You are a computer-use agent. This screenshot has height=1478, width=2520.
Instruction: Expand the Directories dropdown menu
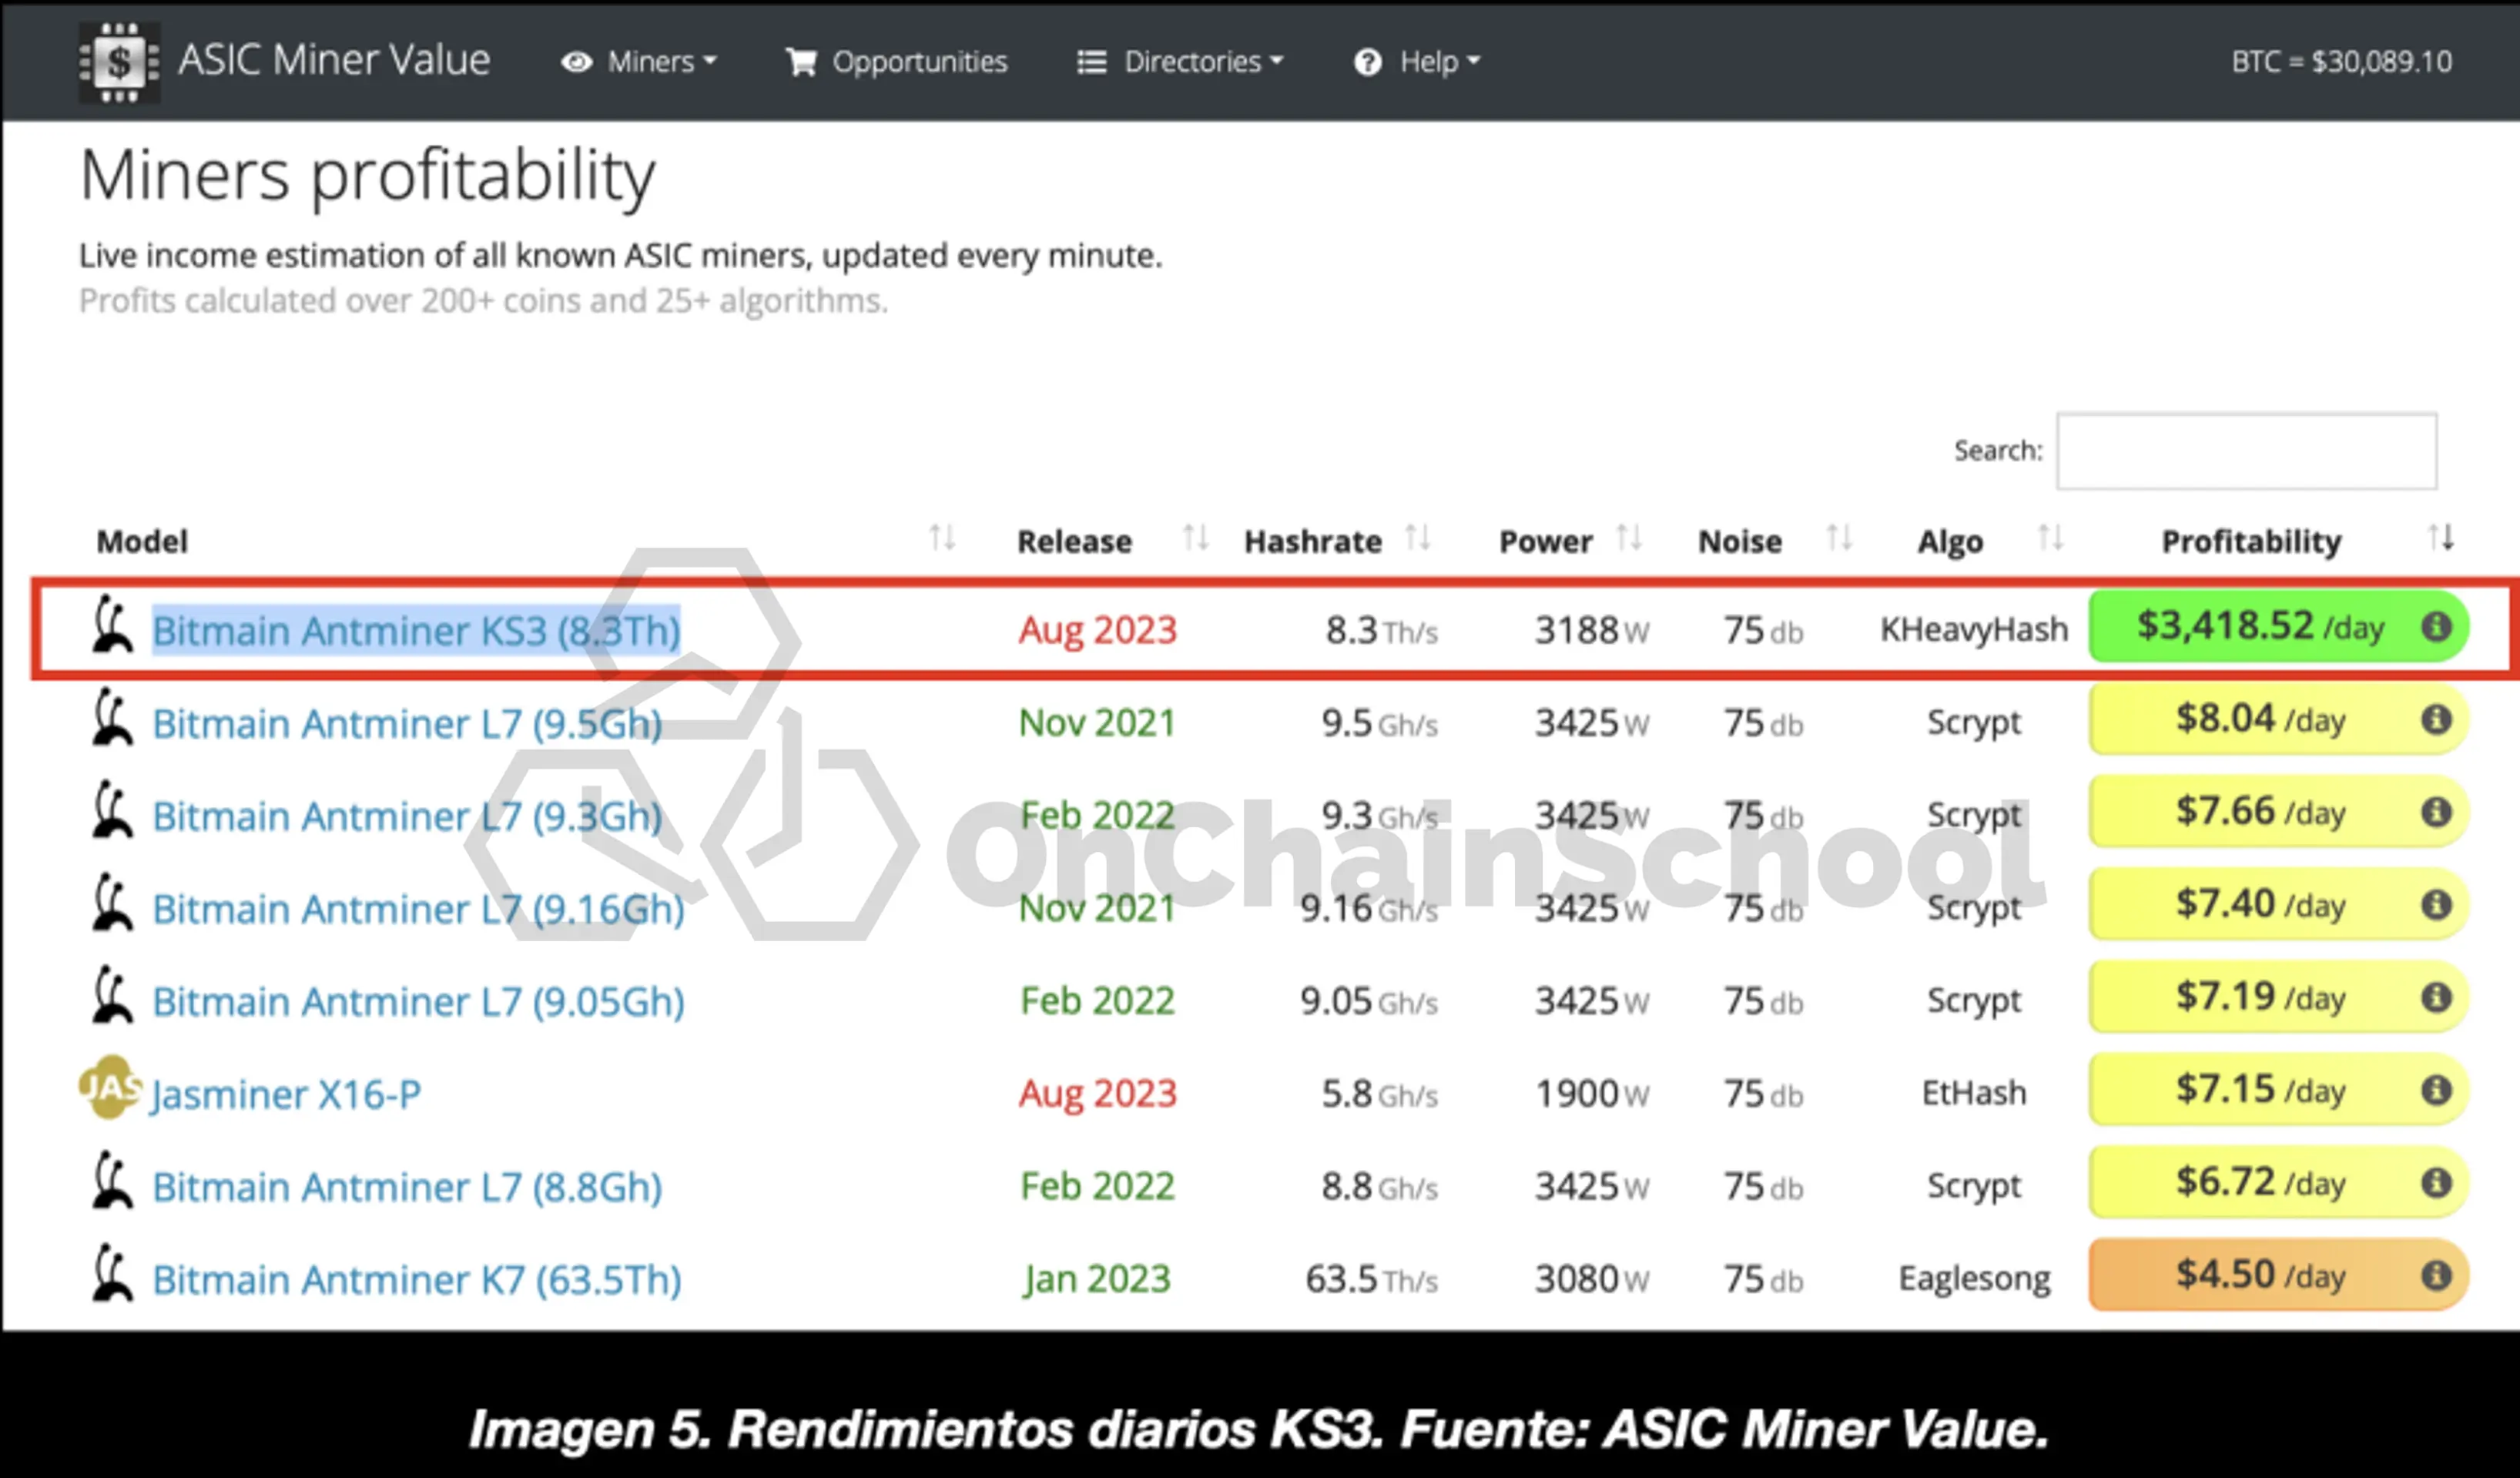(x=1180, y=62)
